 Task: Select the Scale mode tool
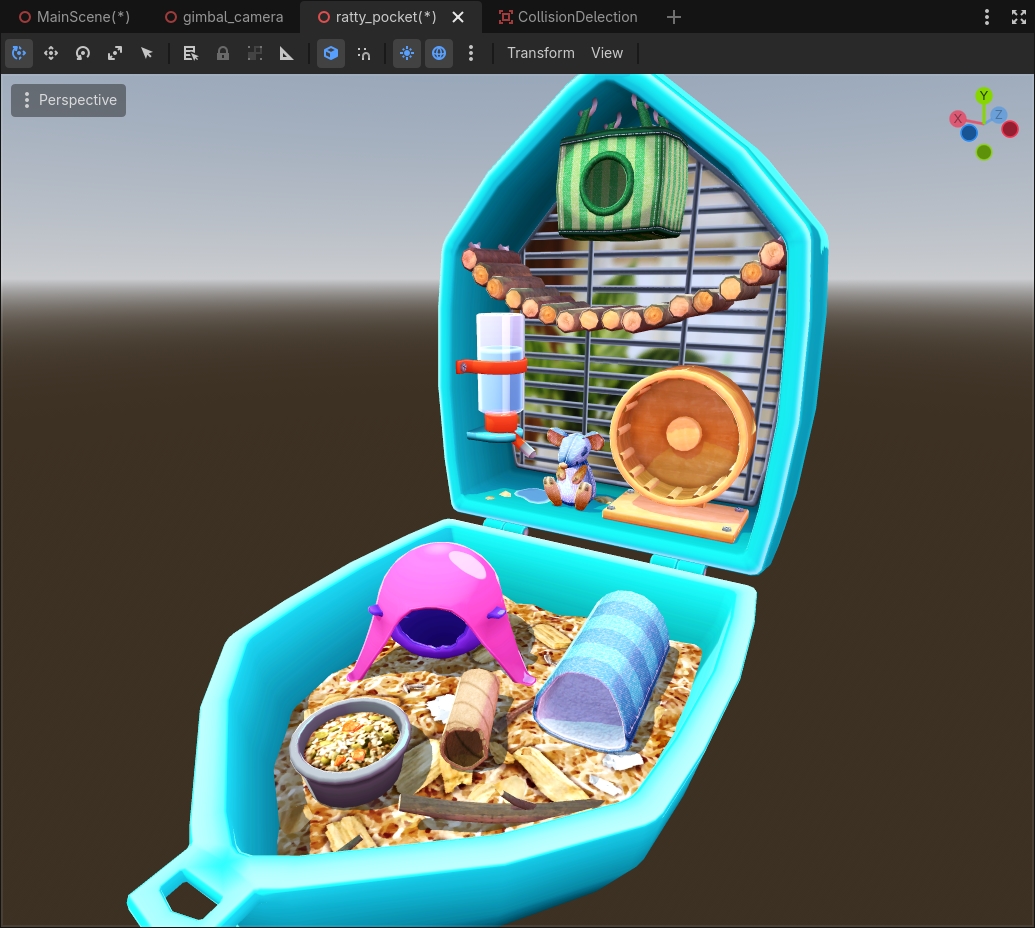pyautogui.click(x=115, y=53)
